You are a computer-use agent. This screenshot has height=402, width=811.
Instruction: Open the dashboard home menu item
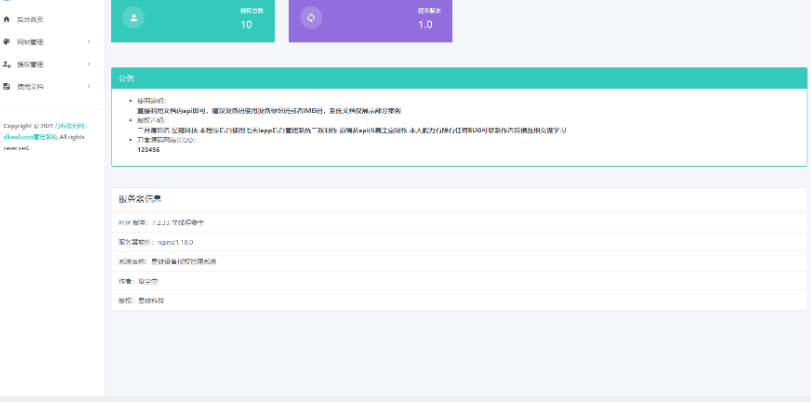point(30,20)
